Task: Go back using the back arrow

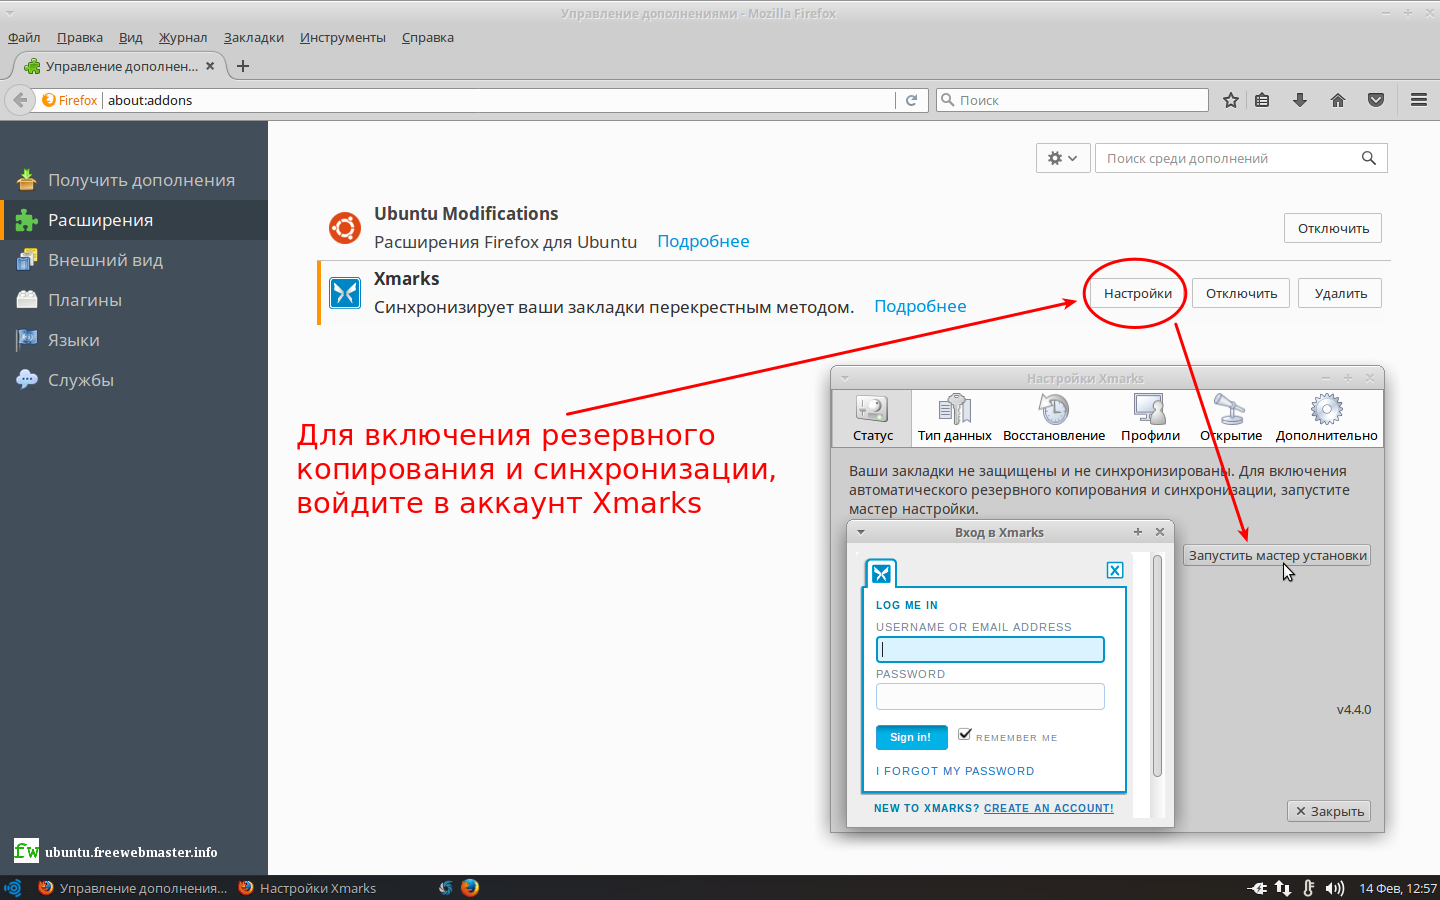Action: pyautogui.click(x=20, y=100)
